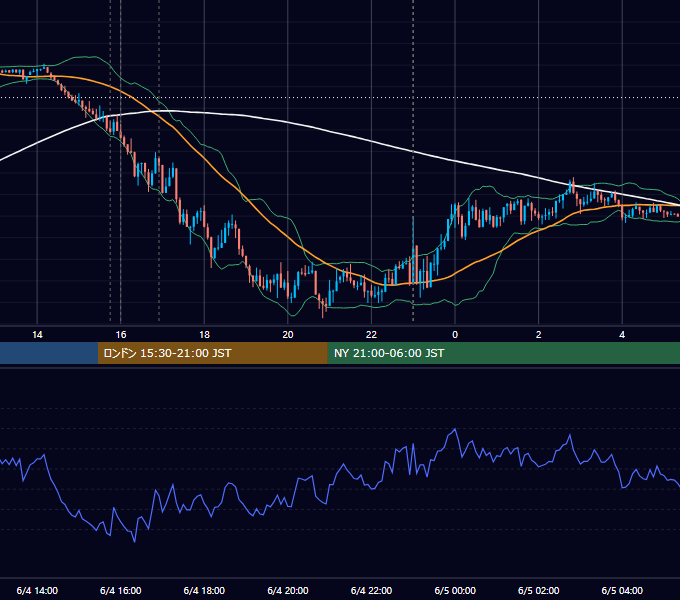
Task: Click the hour label 14 on price chart axis
Action: coord(37,335)
